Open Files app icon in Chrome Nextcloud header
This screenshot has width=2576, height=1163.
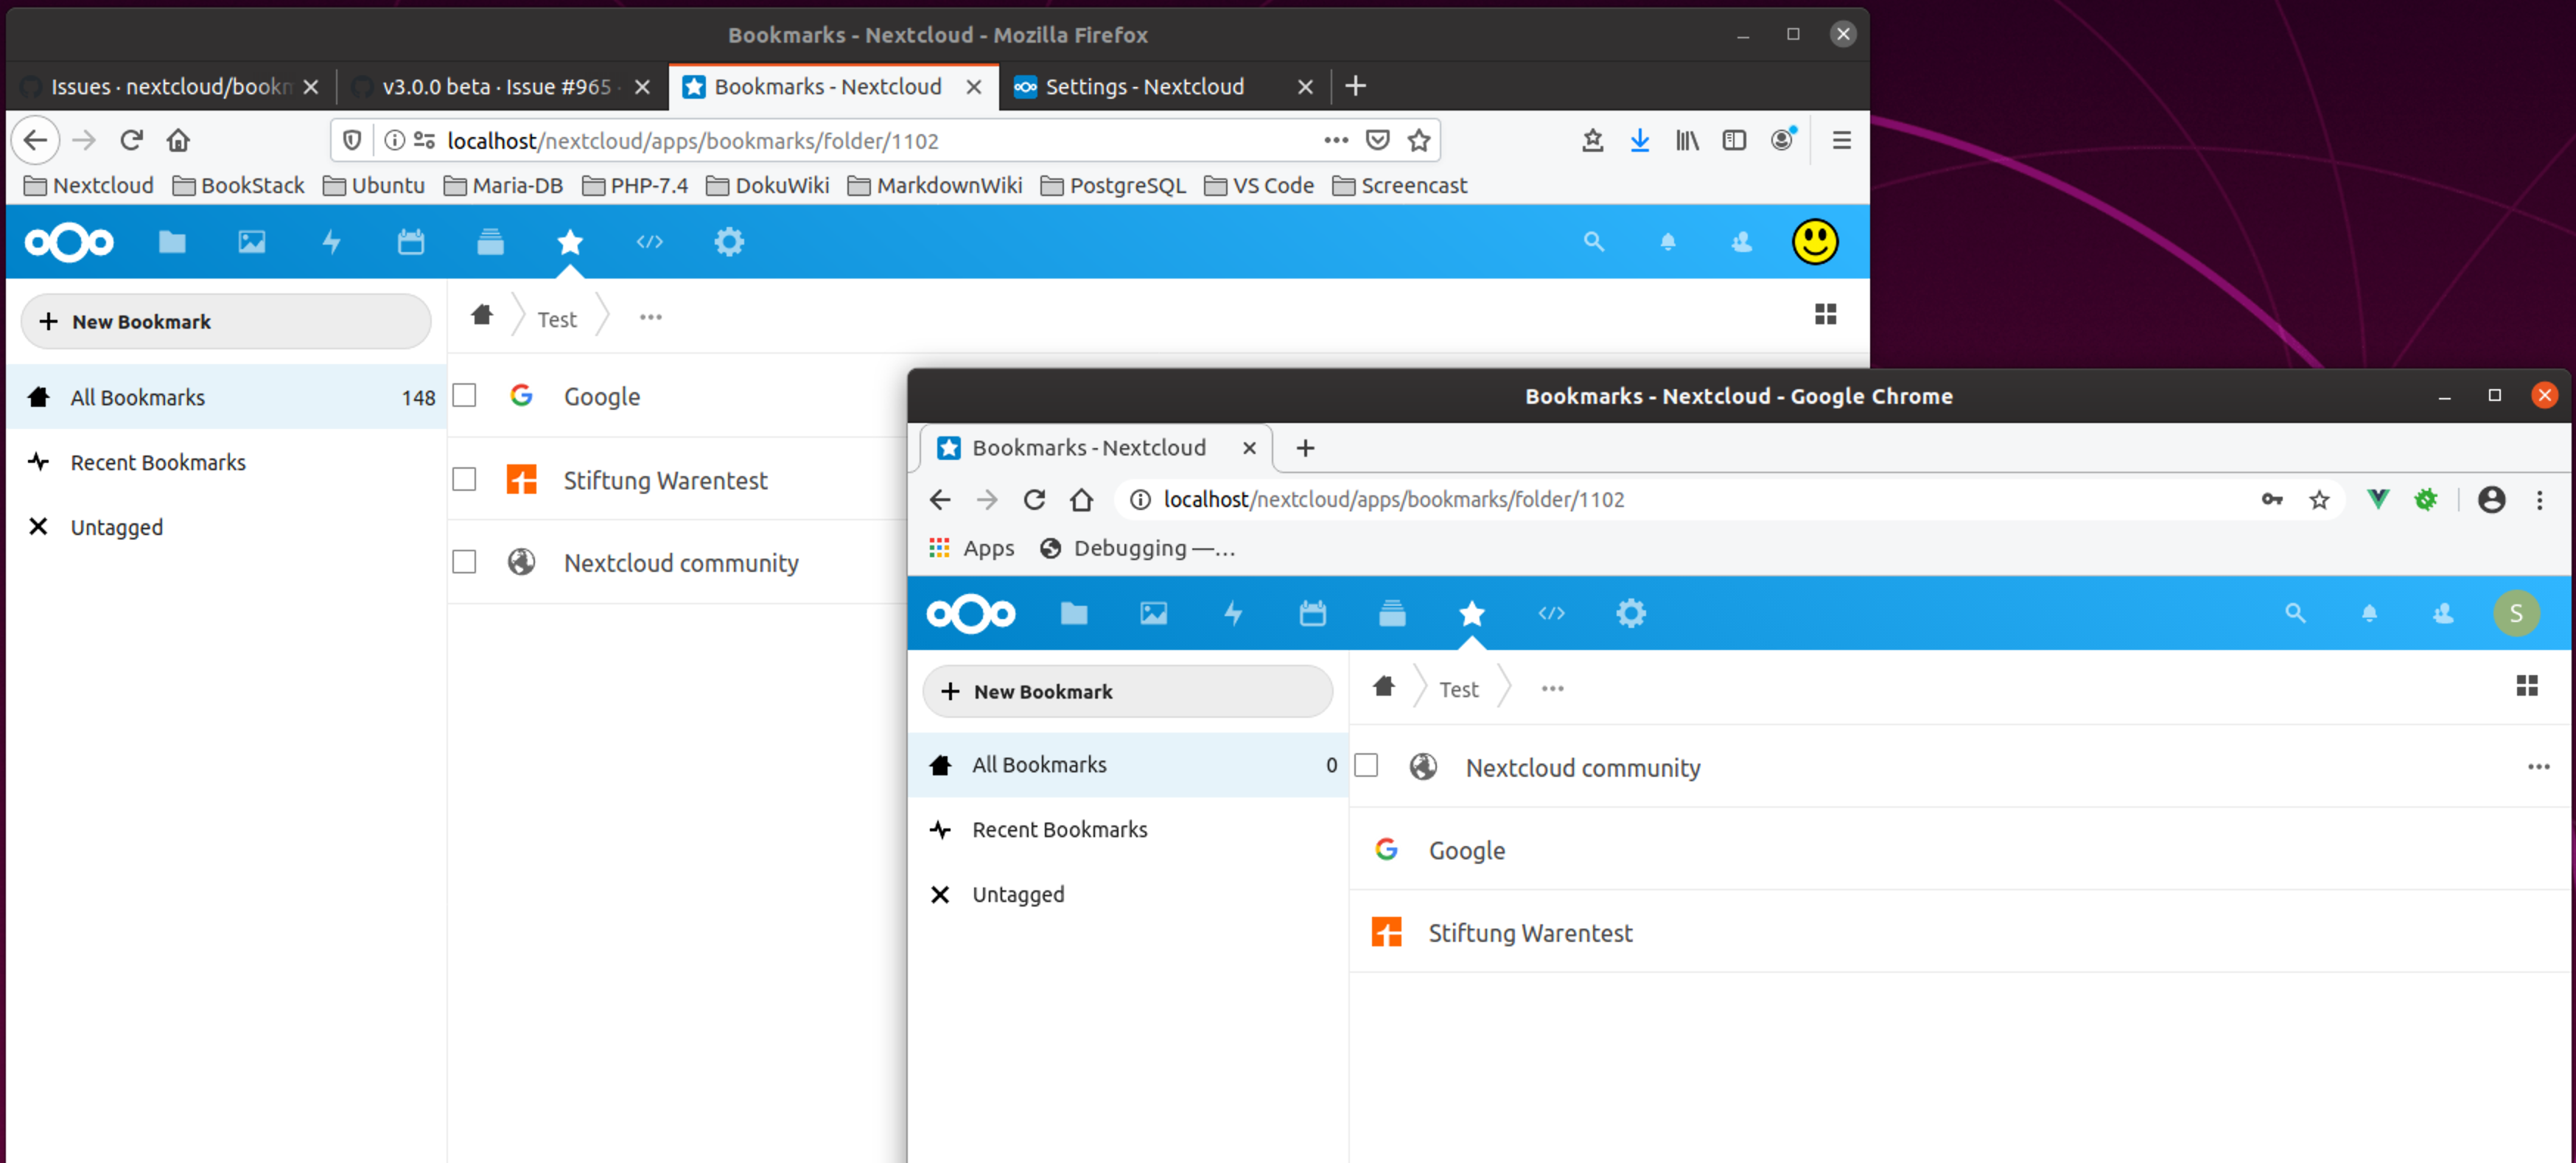tap(1073, 613)
